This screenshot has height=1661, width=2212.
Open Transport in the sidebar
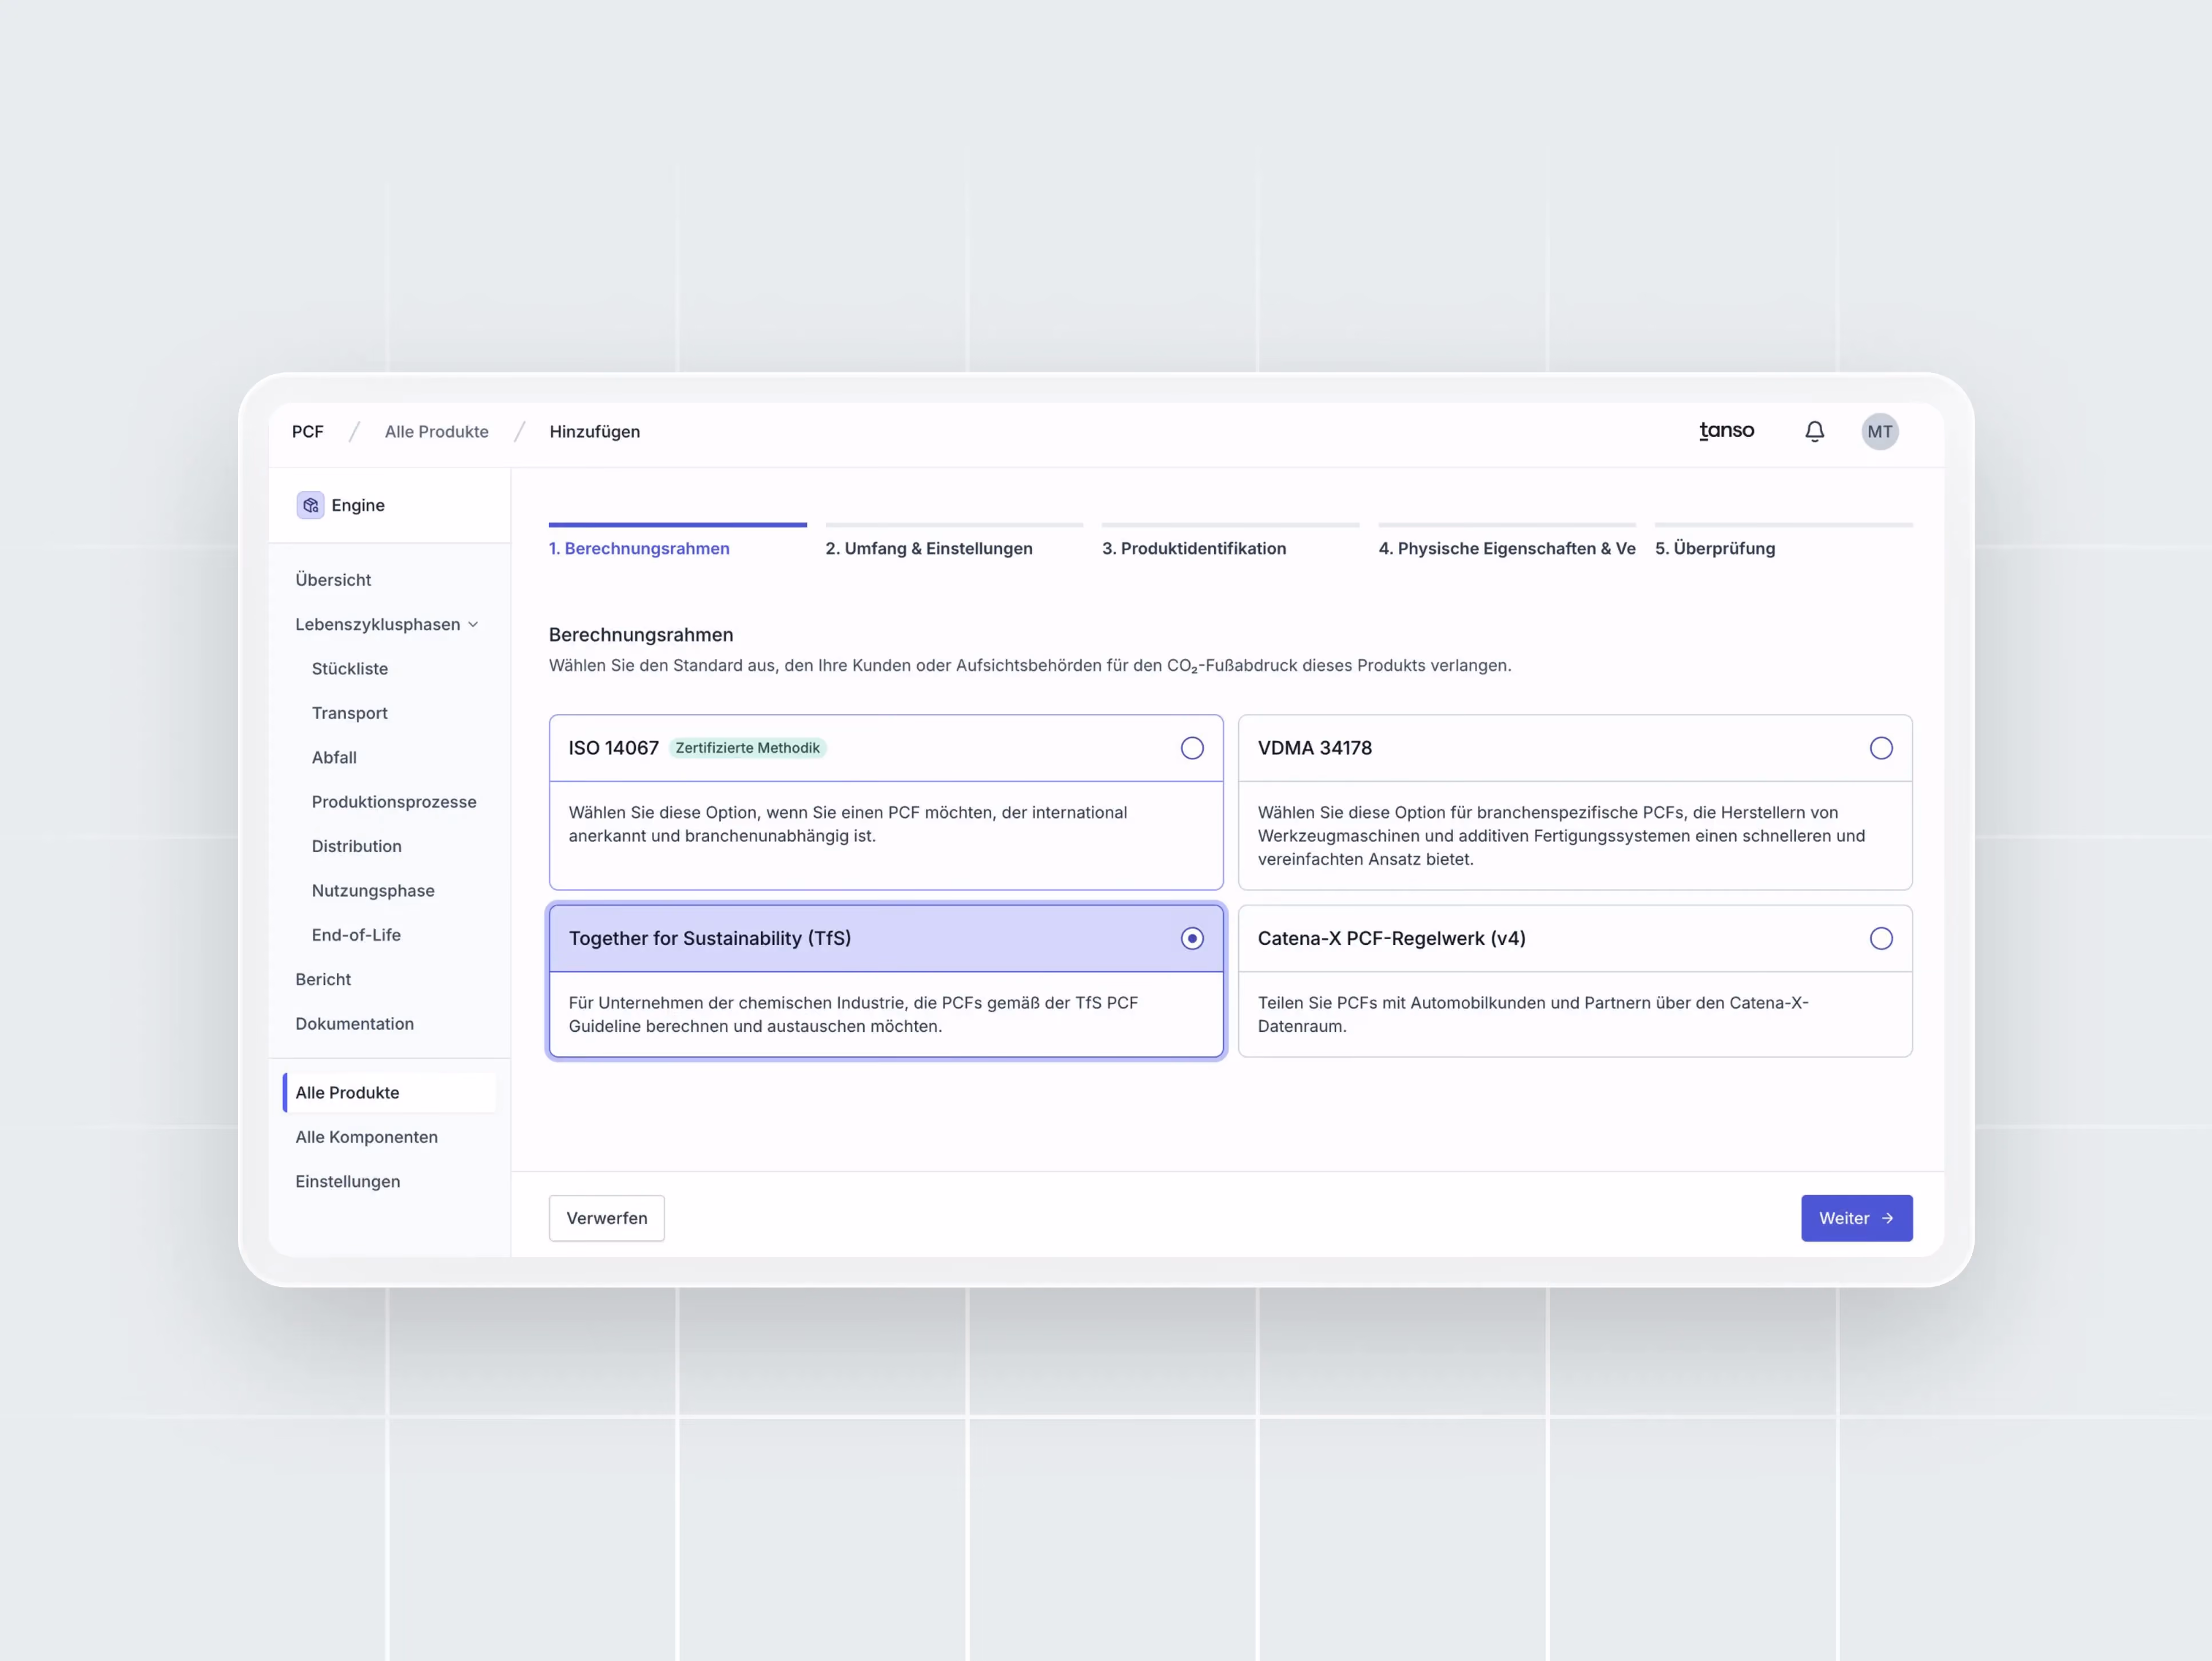pos(350,713)
